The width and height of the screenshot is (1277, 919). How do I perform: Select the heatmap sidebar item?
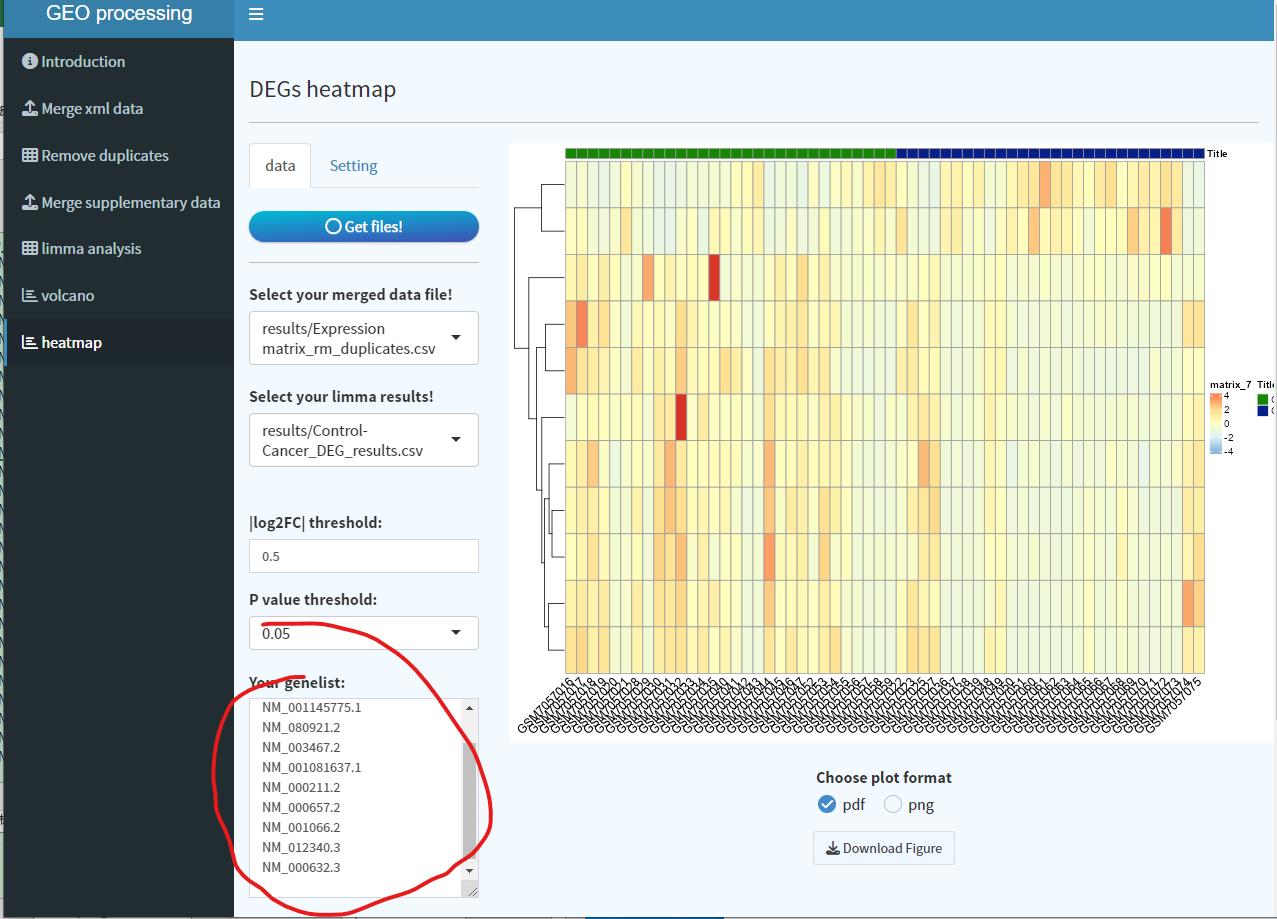tap(117, 343)
